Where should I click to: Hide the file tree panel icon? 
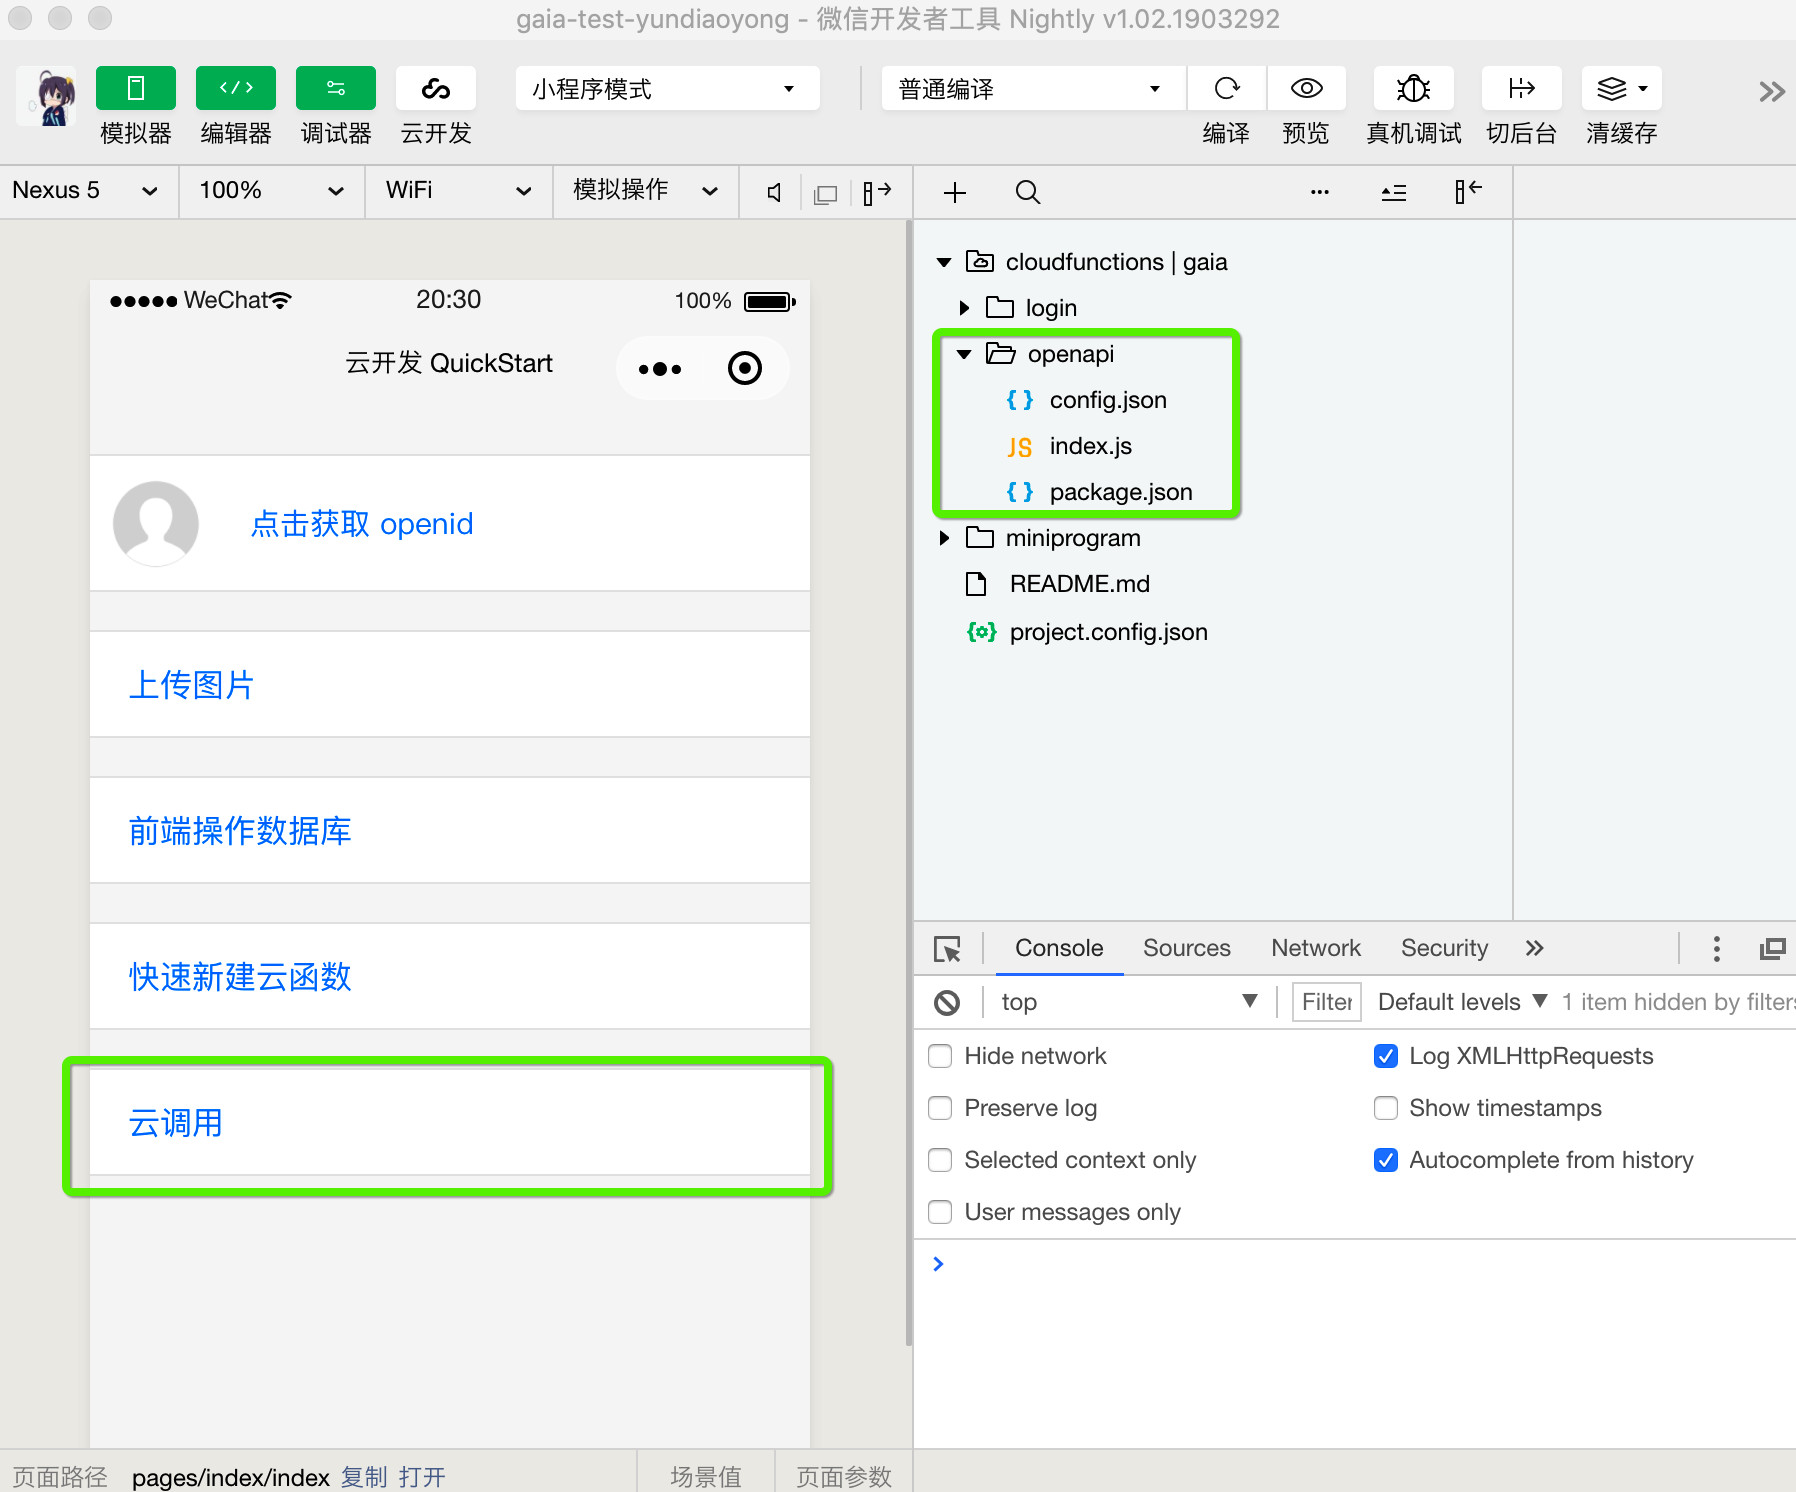pyautogui.click(x=1468, y=191)
